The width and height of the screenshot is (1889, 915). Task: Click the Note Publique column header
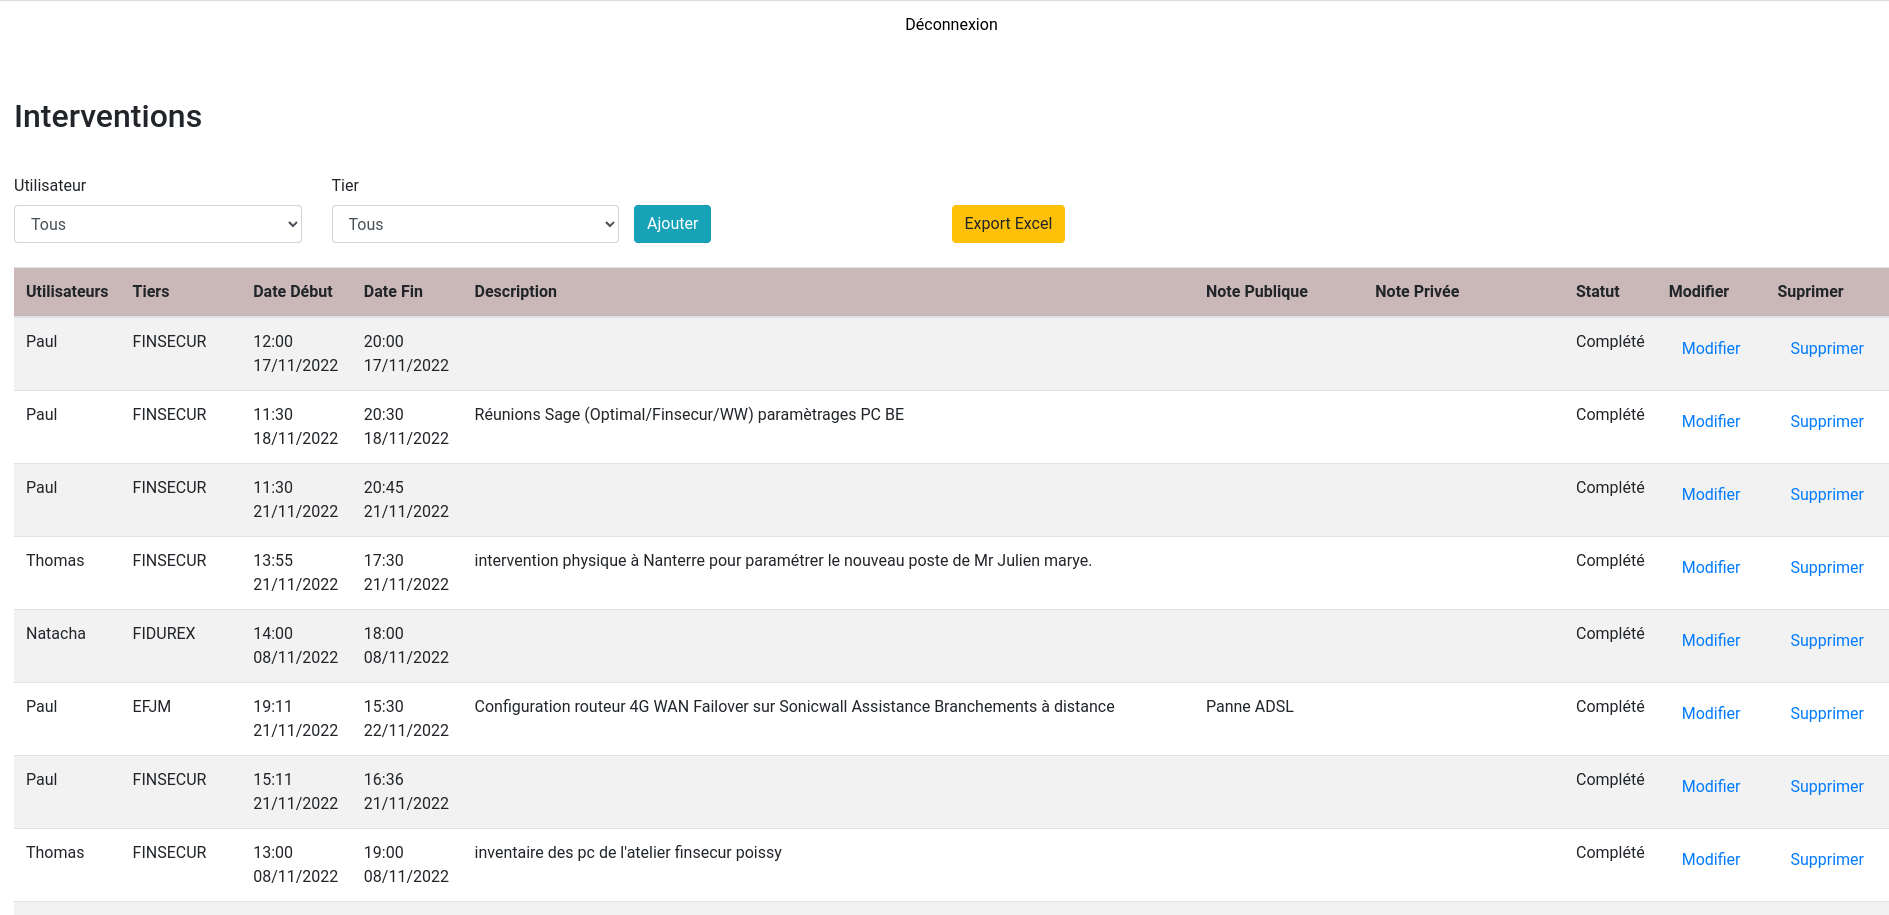[1257, 291]
